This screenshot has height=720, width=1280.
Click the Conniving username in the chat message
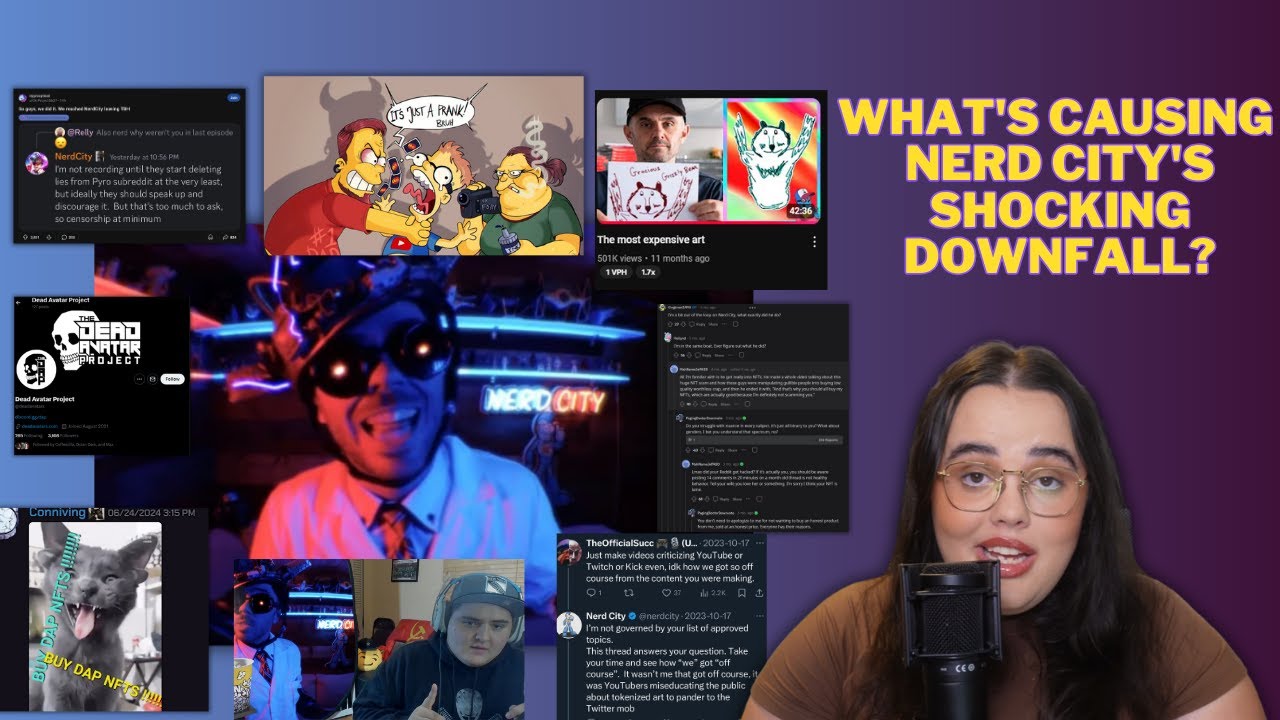[57, 512]
